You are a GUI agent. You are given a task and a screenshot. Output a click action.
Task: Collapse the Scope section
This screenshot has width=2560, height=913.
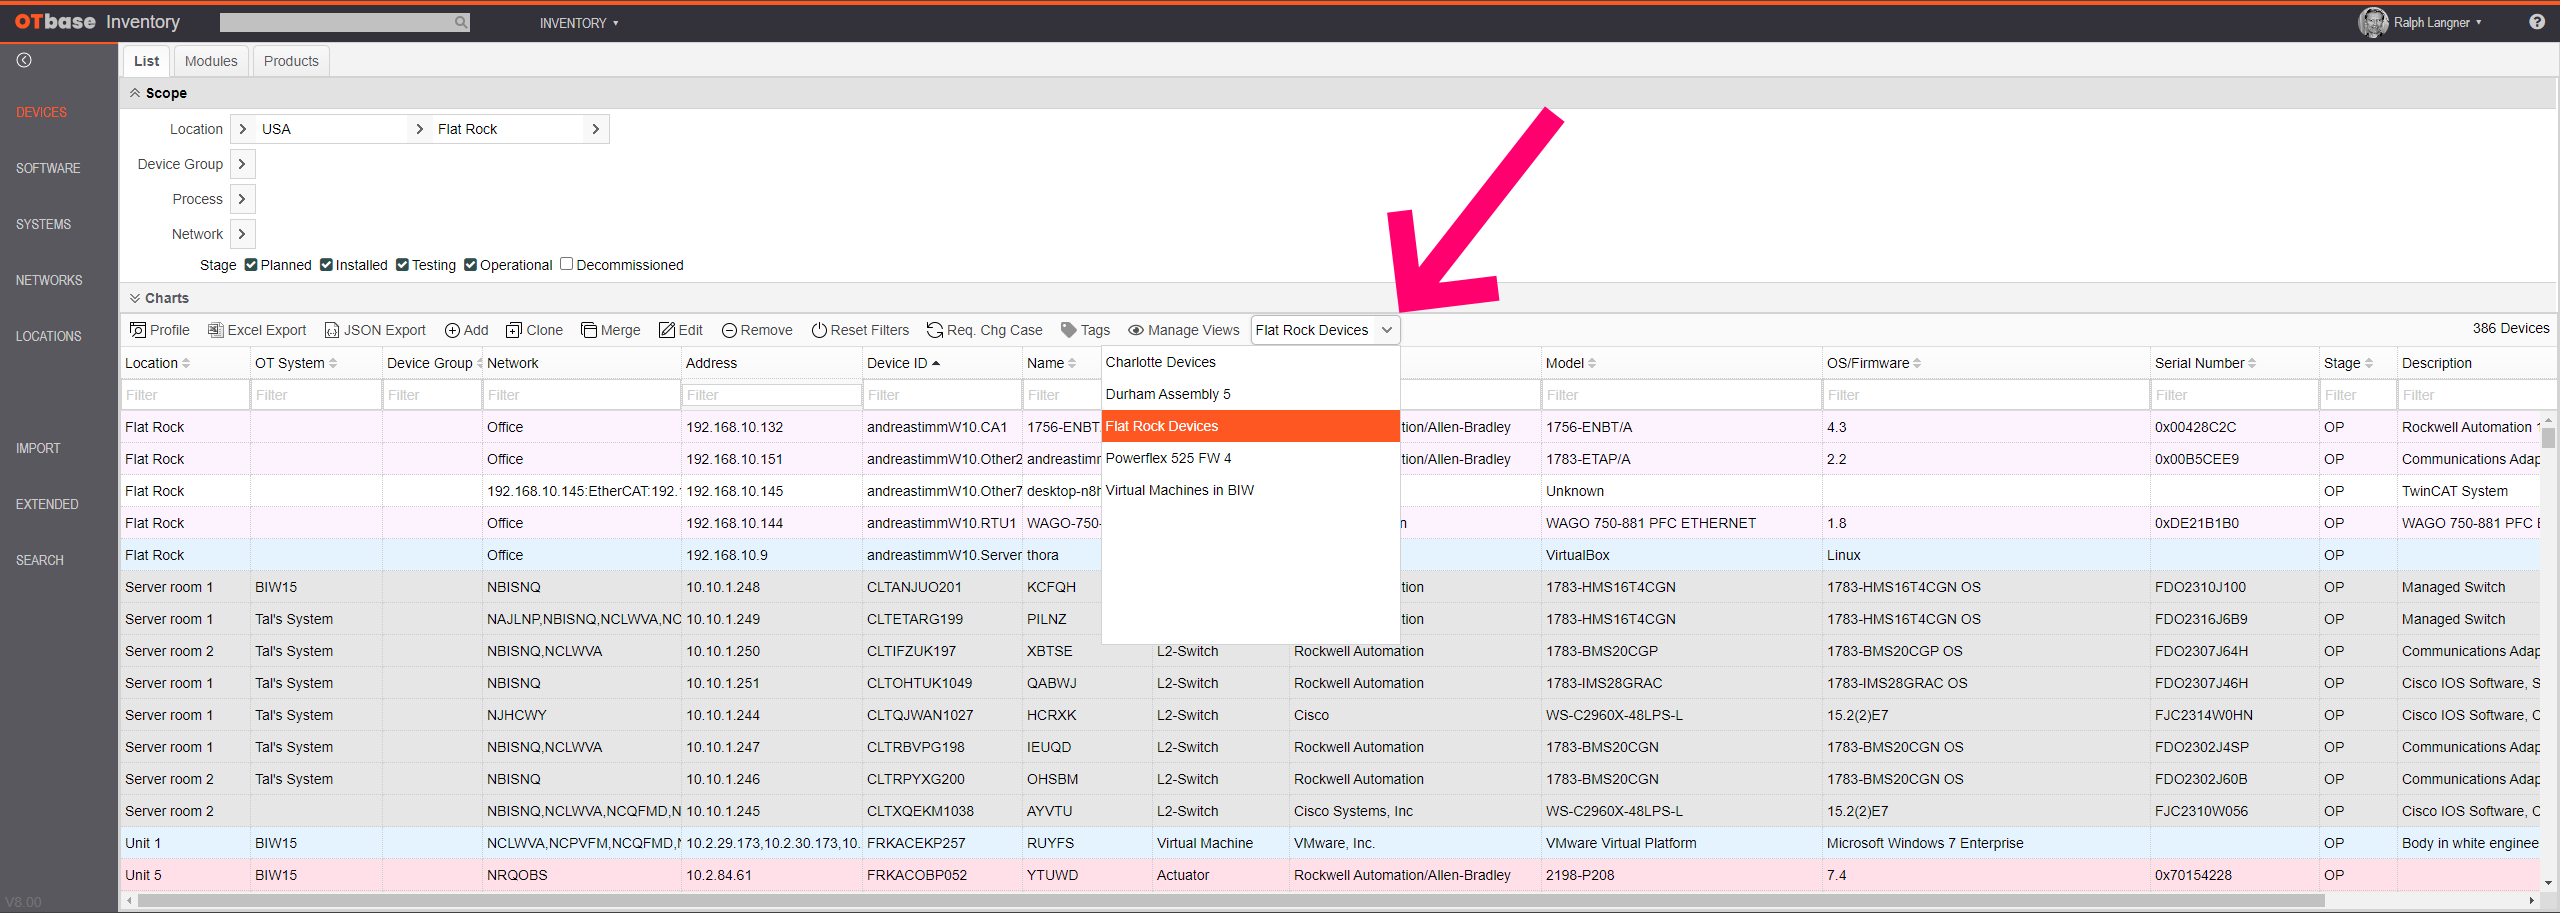pos(135,92)
